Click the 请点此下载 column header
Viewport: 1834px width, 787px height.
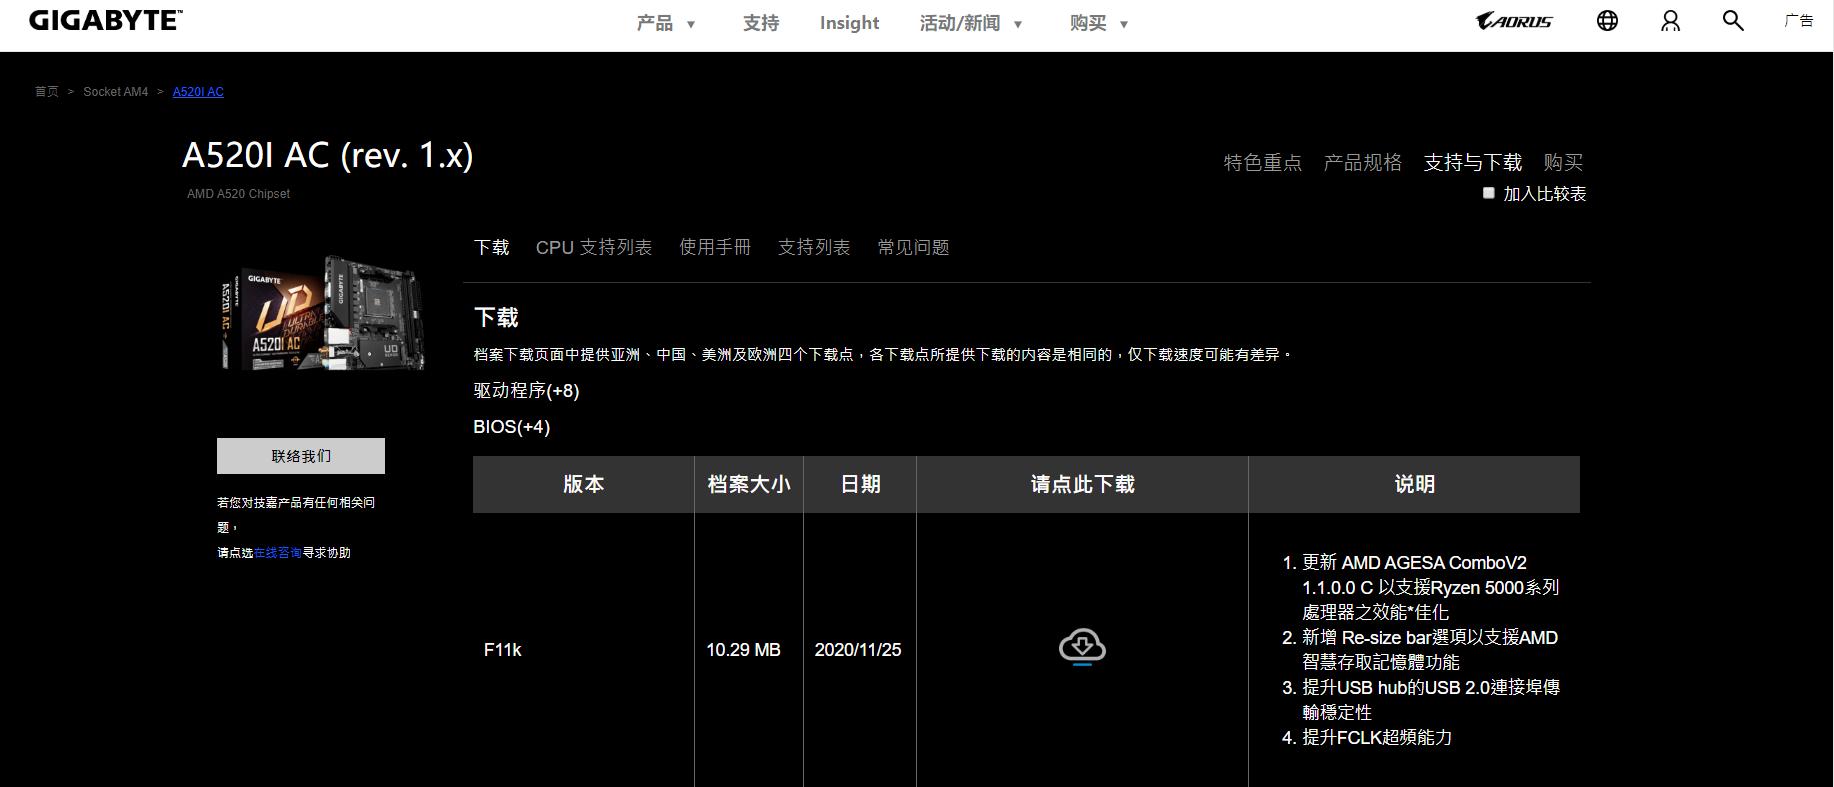[x=1082, y=485]
